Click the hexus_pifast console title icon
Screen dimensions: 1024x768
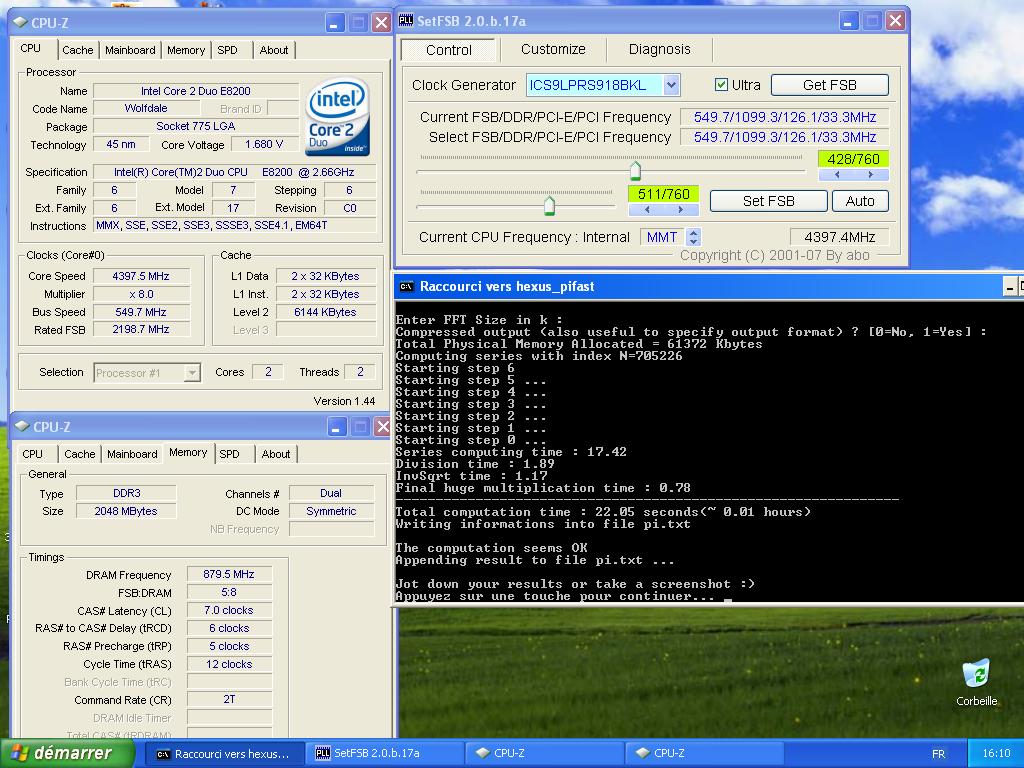pos(406,286)
